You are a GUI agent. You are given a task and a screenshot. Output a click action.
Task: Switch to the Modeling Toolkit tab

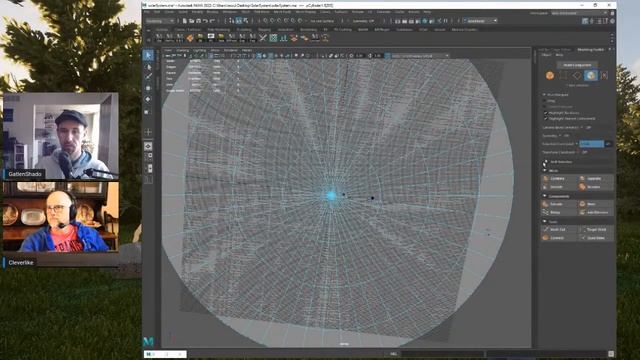(591, 49)
